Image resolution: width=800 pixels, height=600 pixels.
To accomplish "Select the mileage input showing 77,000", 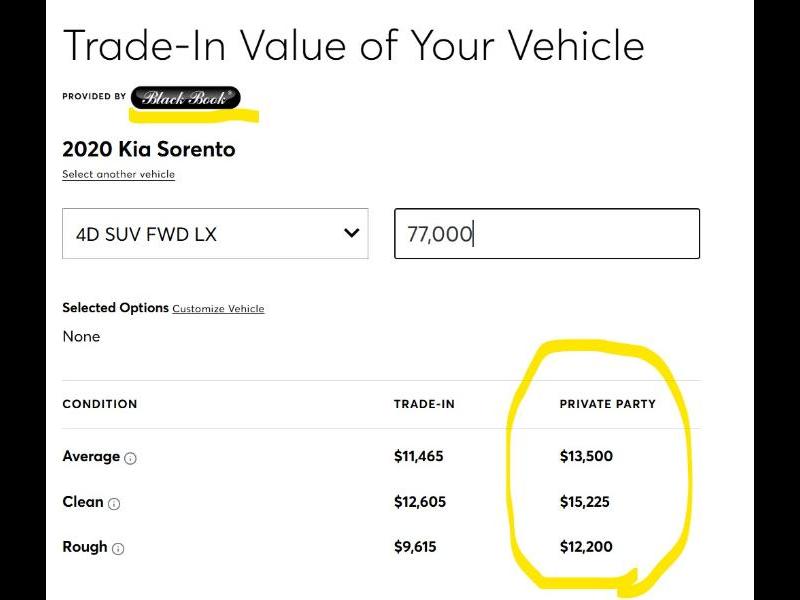I will click(548, 233).
